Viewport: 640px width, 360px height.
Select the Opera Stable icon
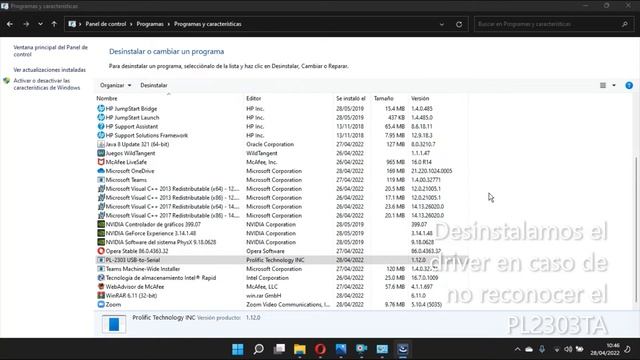click(101, 251)
